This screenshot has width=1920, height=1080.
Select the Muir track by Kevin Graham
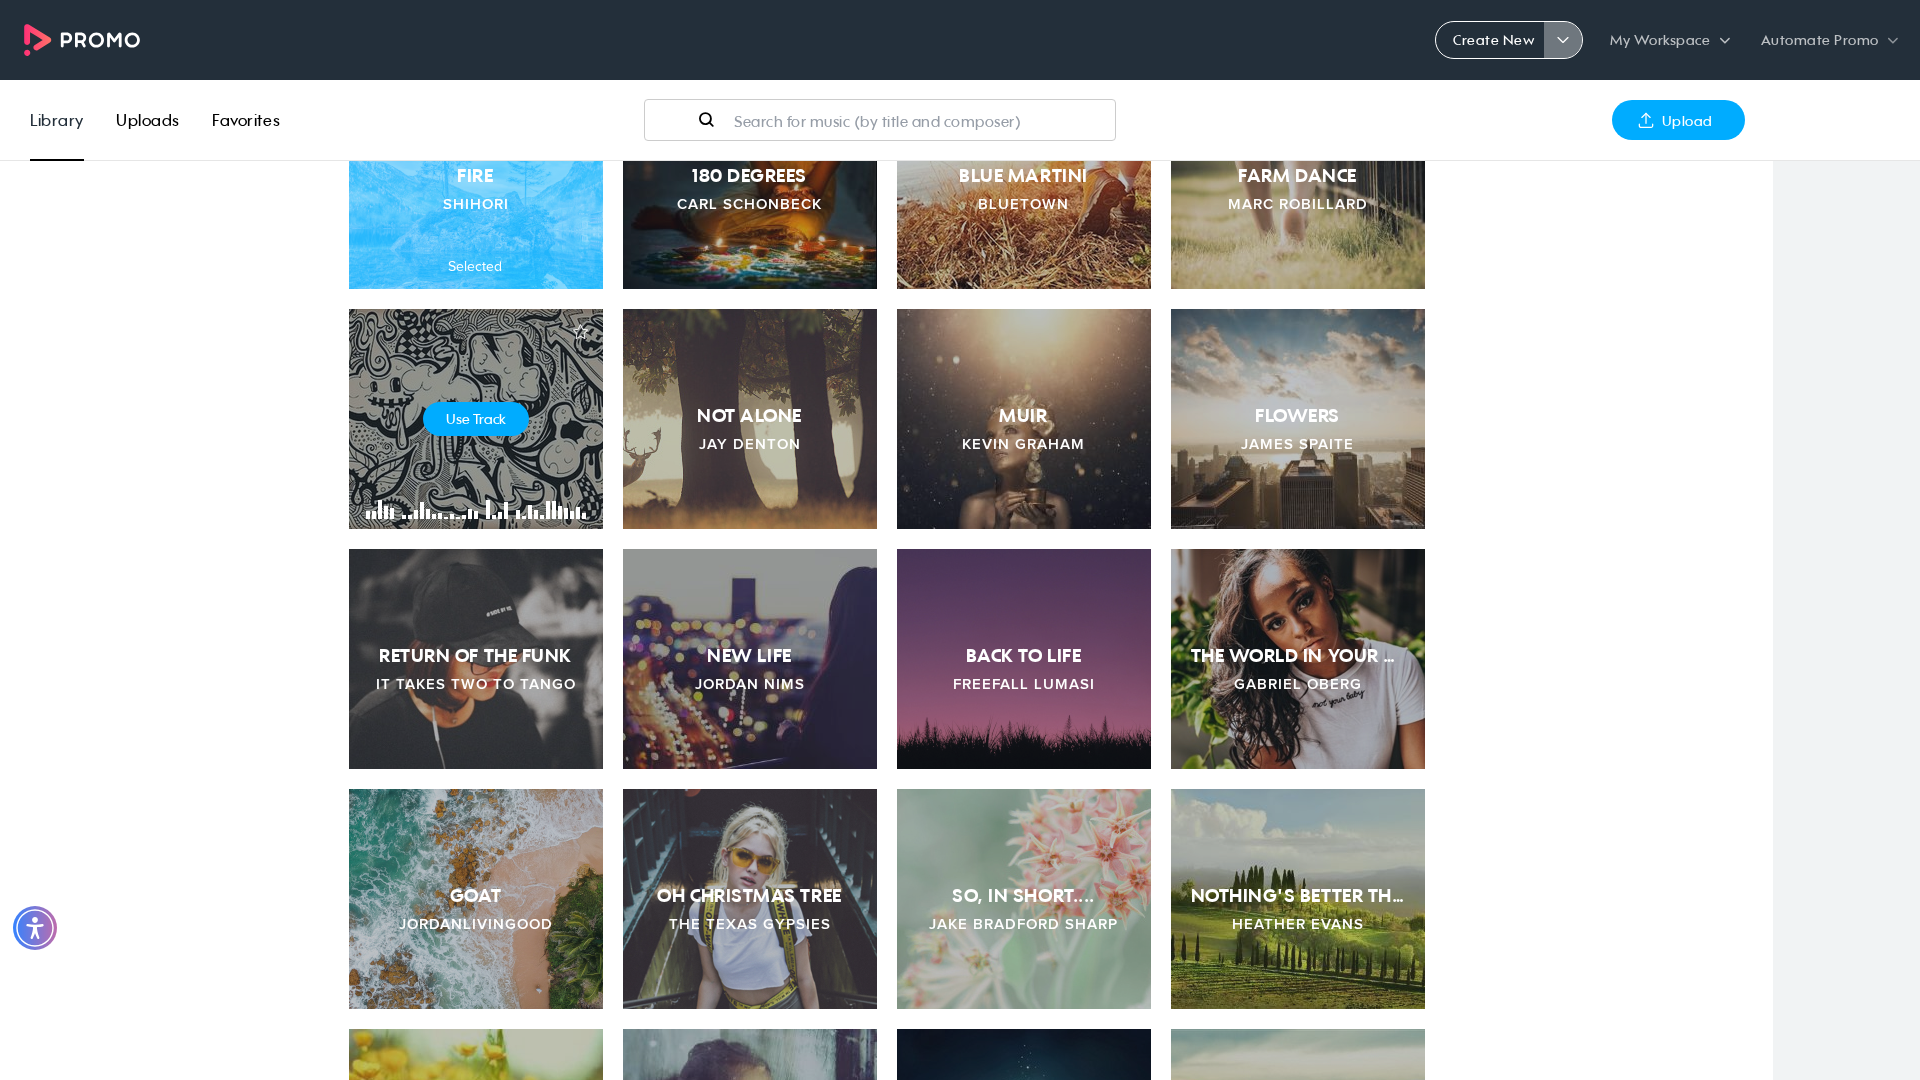tap(1024, 419)
